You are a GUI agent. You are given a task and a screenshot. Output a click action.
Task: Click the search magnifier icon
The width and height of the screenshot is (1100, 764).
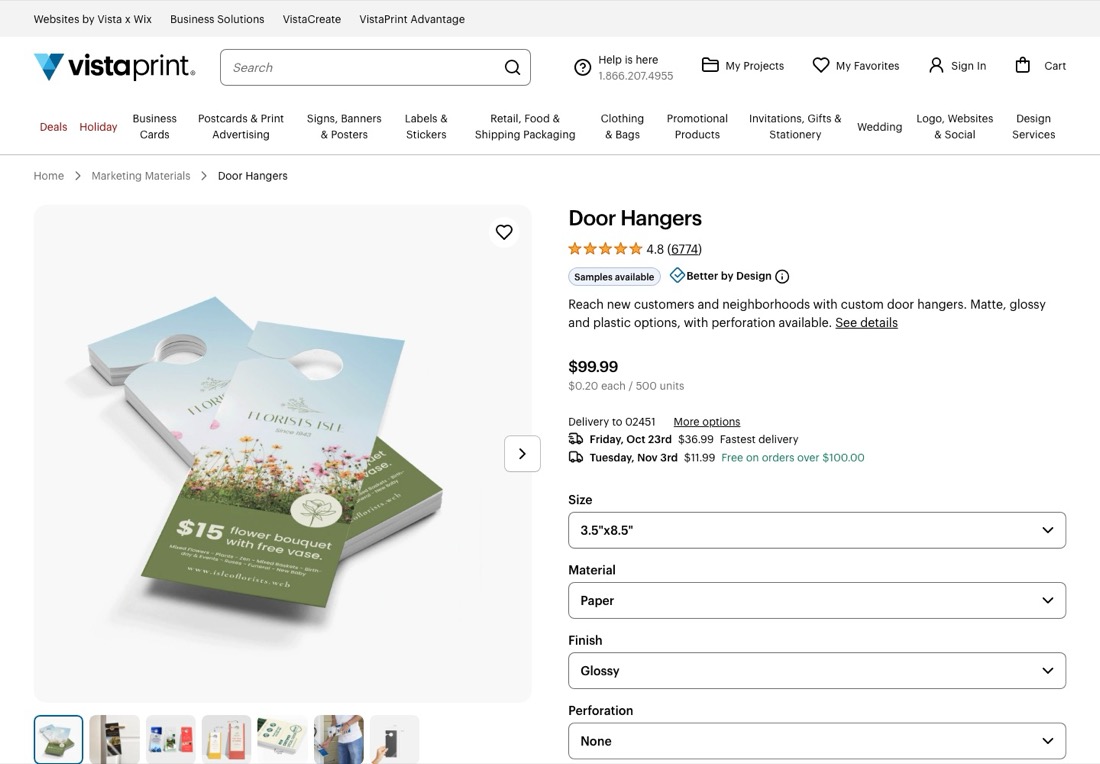pos(512,67)
